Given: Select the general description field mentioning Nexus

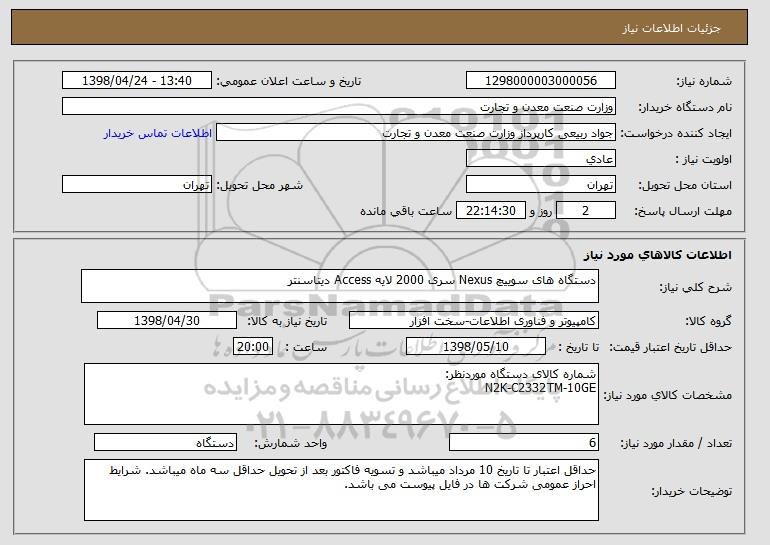Looking at the screenshot, I should [x=340, y=286].
